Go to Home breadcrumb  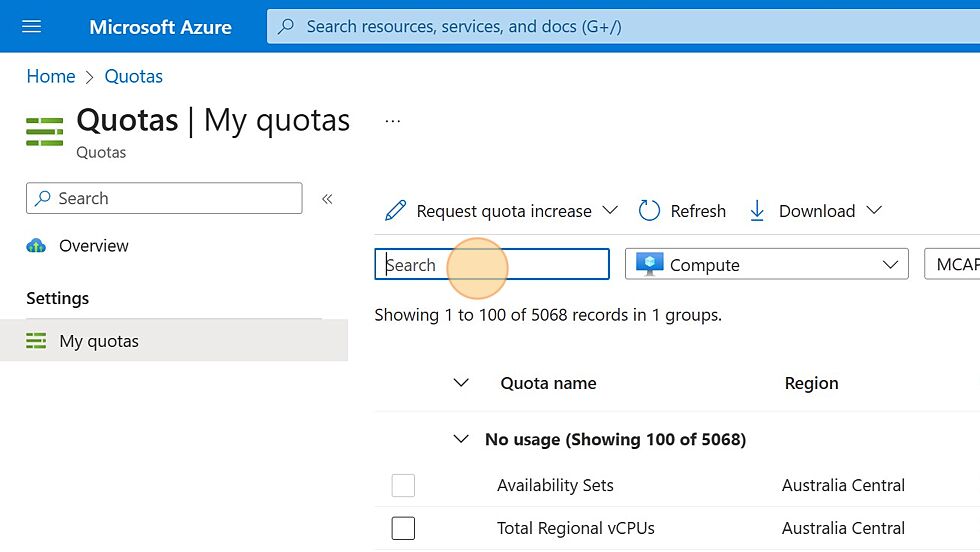51,76
